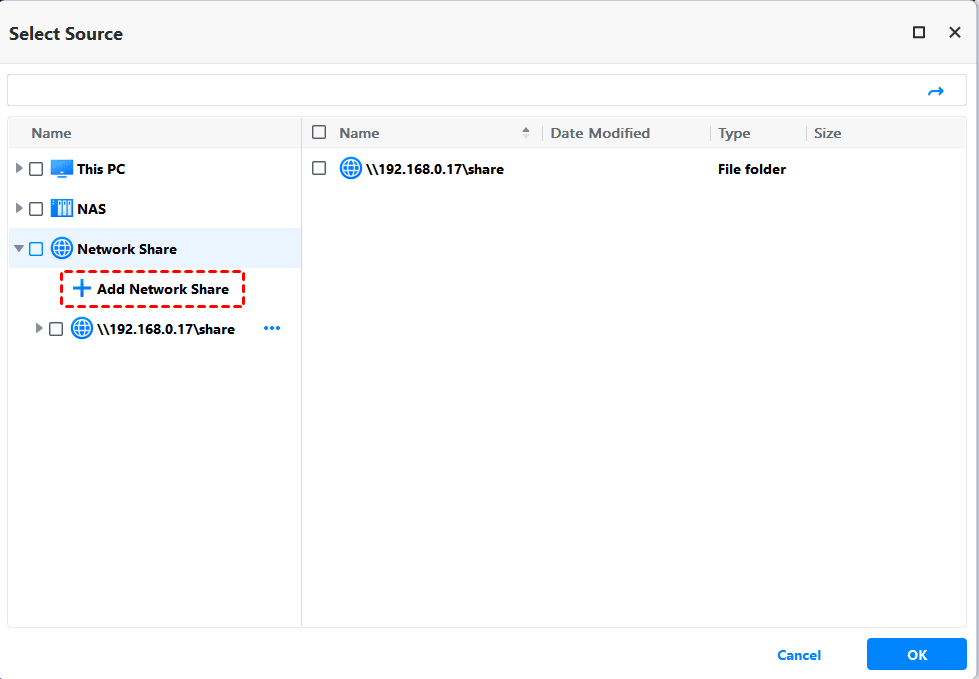
Task: Expand the This PC tree node
Action: pyautogui.click(x=19, y=168)
